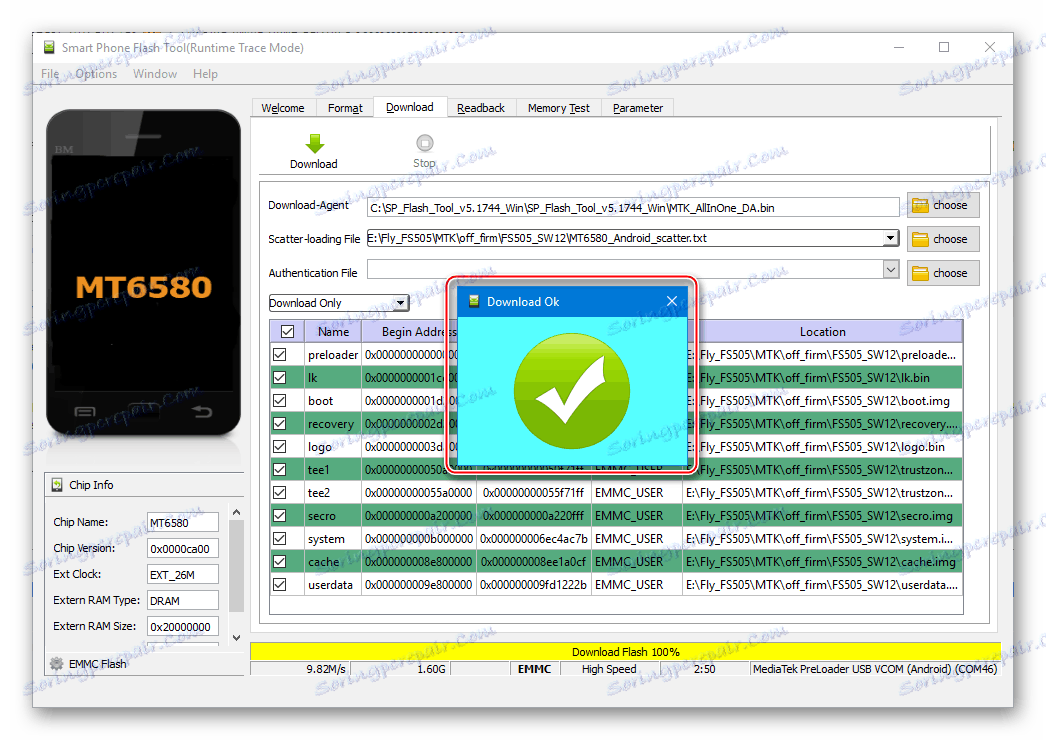Click the Chip Version 0x0000ca00 field
The height and width of the screenshot is (740, 1046).
pyautogui.click(x=182, y=548)
